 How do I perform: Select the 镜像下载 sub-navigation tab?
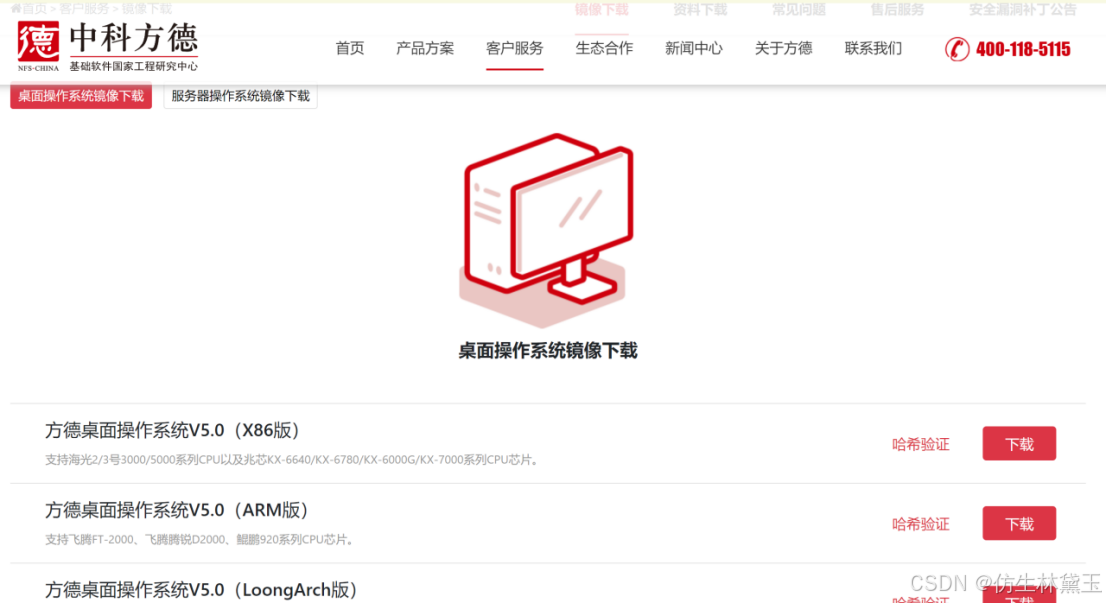pos(602,10)
